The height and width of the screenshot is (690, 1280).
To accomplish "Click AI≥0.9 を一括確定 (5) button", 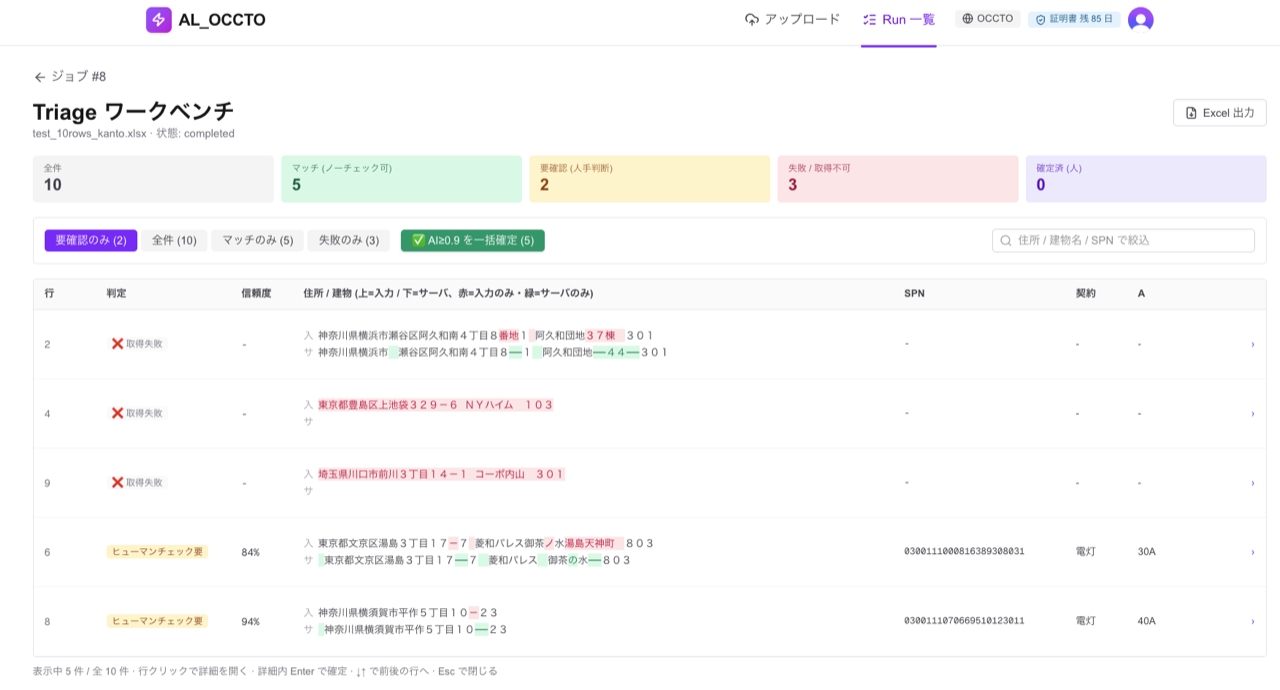I will 473,240.
